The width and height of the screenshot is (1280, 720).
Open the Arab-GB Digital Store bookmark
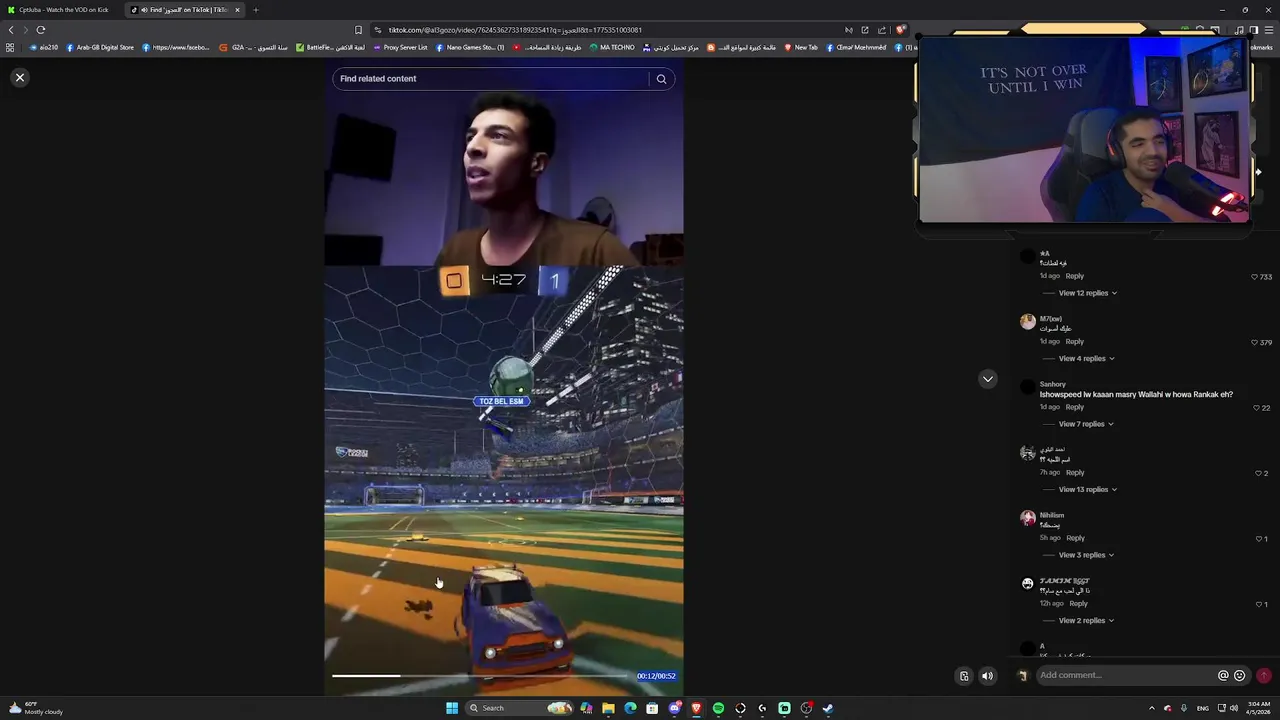coord(100,47)
